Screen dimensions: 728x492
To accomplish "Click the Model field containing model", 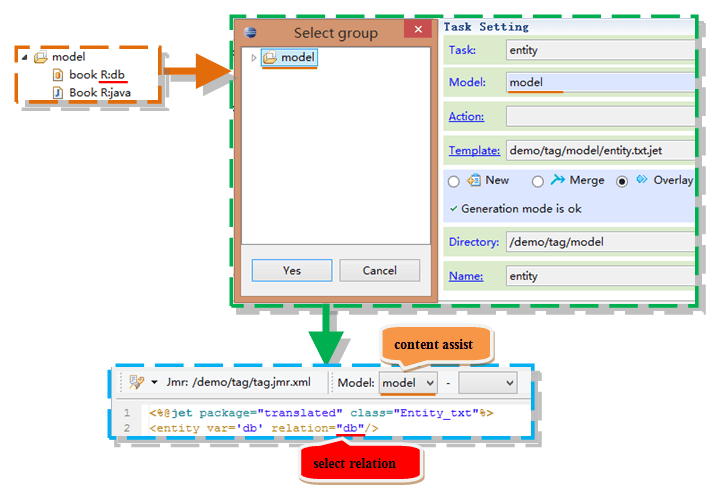I will coord(601,82).
